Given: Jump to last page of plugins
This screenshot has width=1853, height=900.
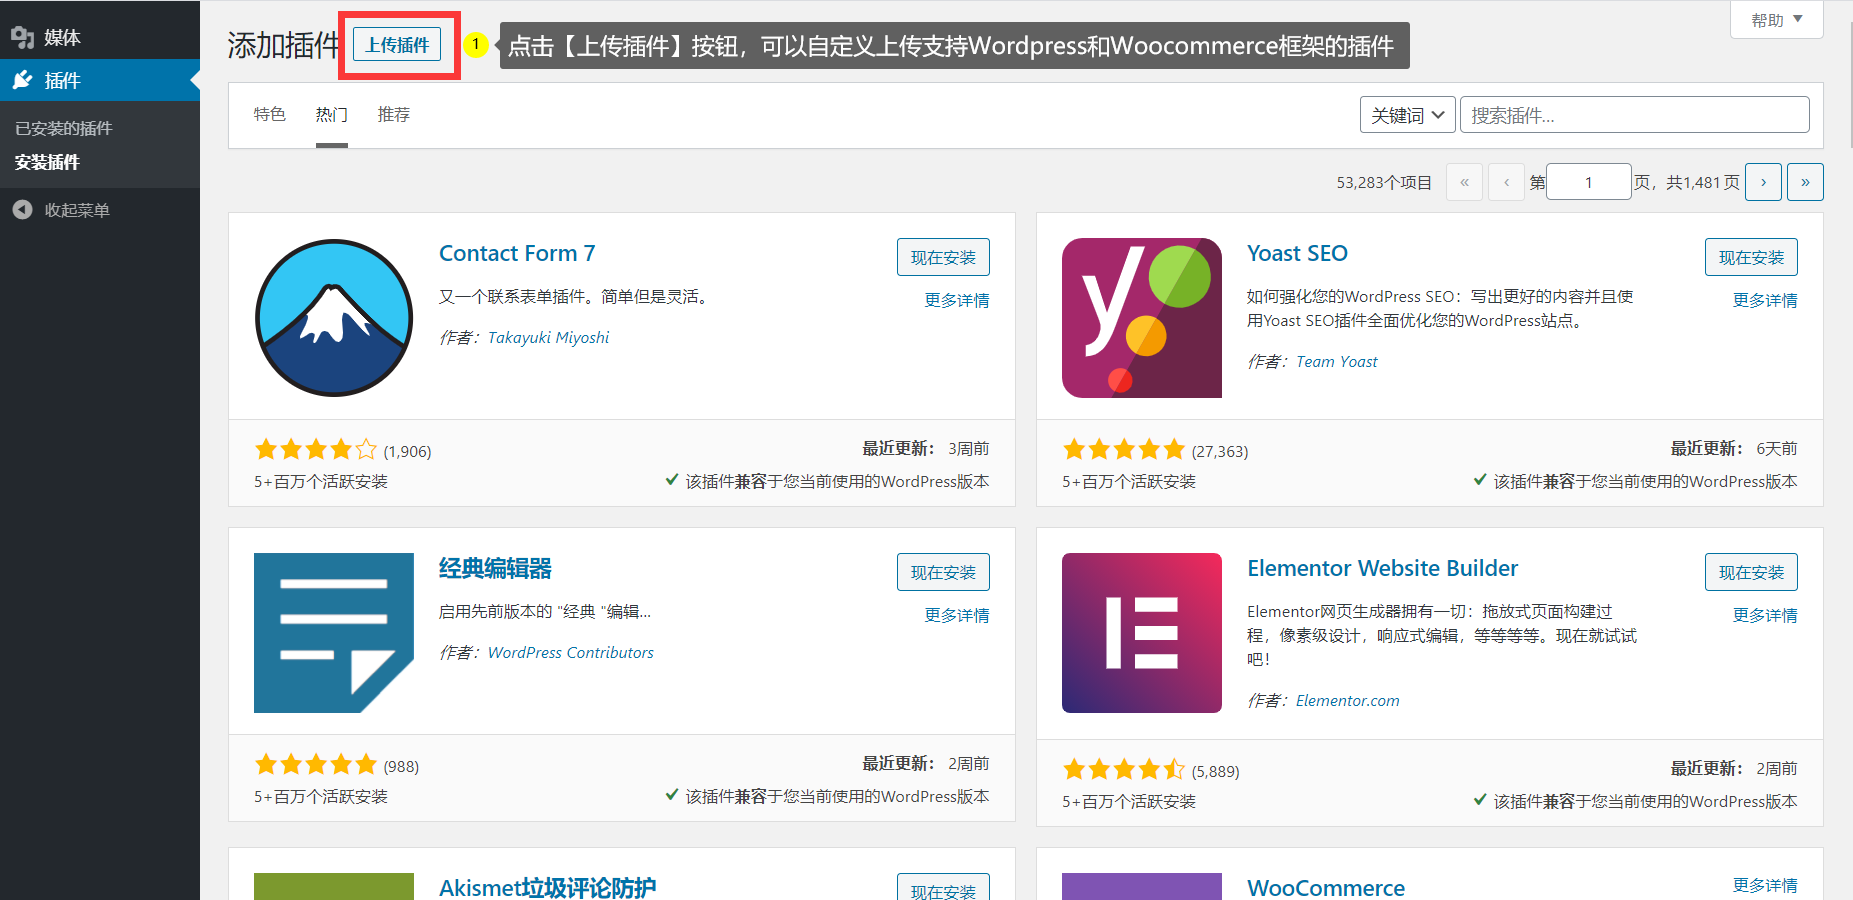Looking at the screenshot, I should [1805, 182].
